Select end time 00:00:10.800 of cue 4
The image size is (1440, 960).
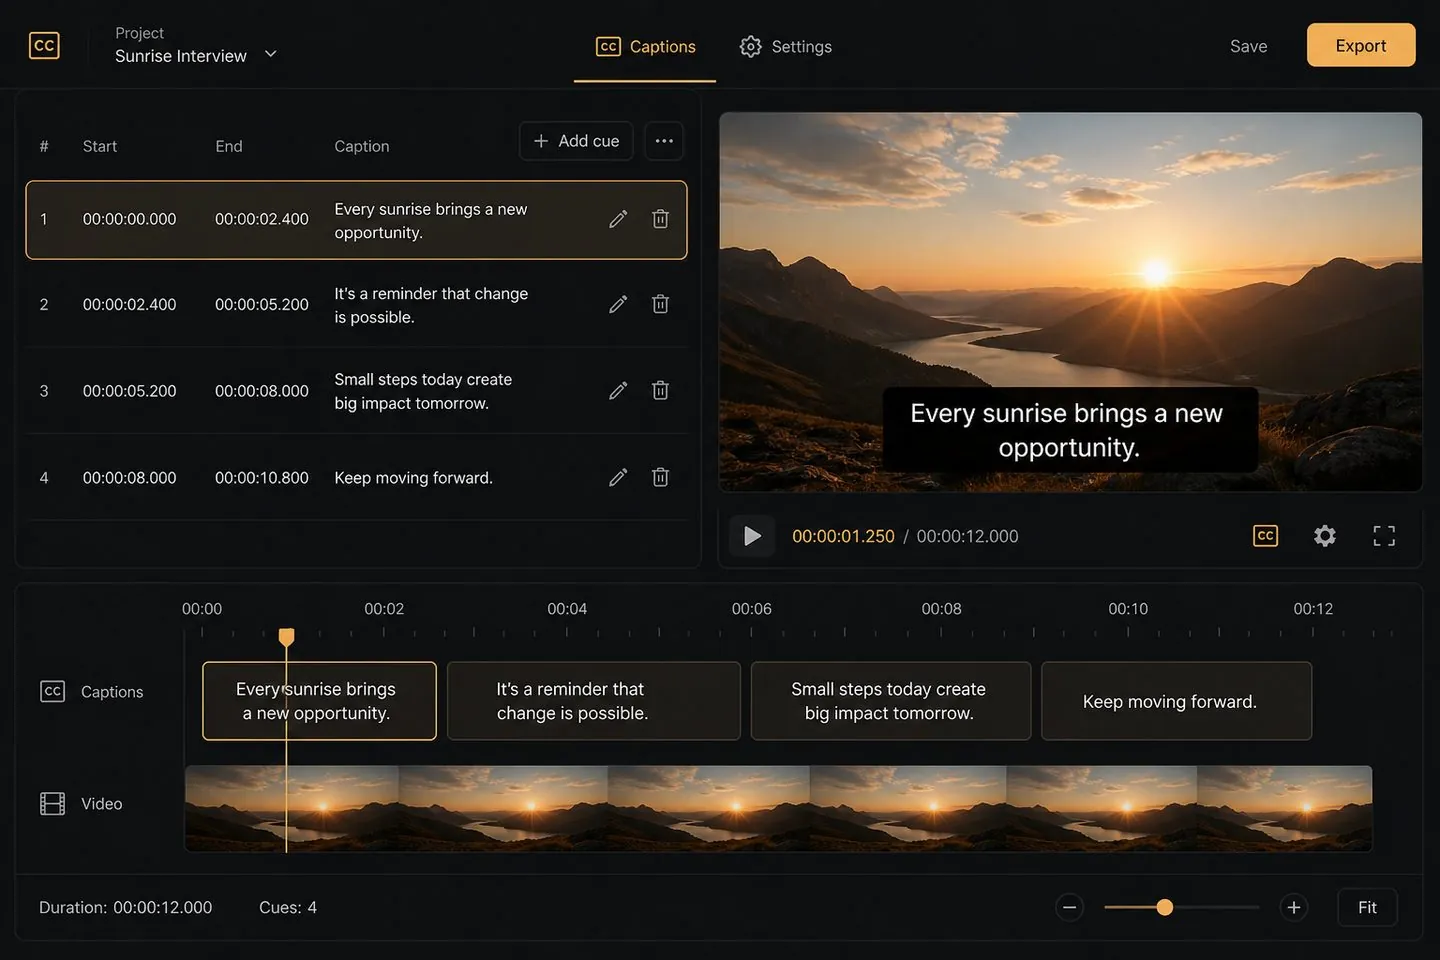[x=262, y=478]
